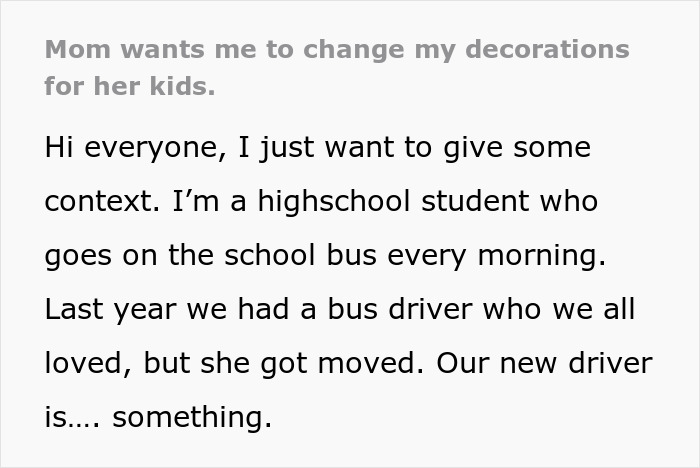Click the word 'student' in second line

click(475, 201)
